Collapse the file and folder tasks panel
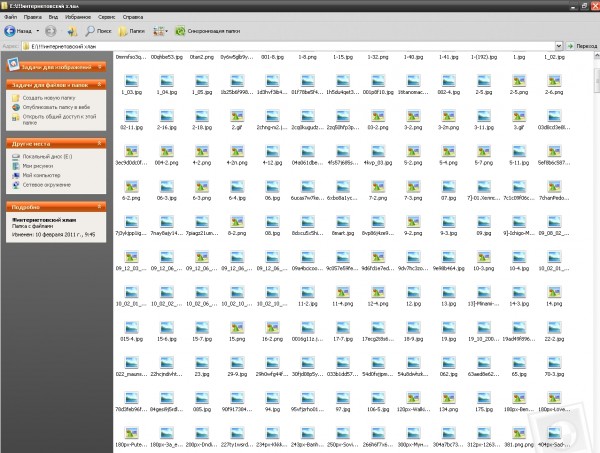 (x=99, y=85)
